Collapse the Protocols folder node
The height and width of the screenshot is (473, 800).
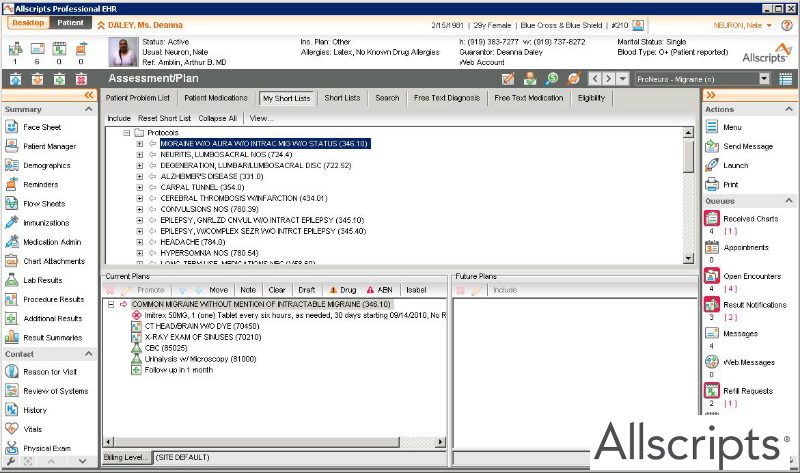(x=127, y=132)
